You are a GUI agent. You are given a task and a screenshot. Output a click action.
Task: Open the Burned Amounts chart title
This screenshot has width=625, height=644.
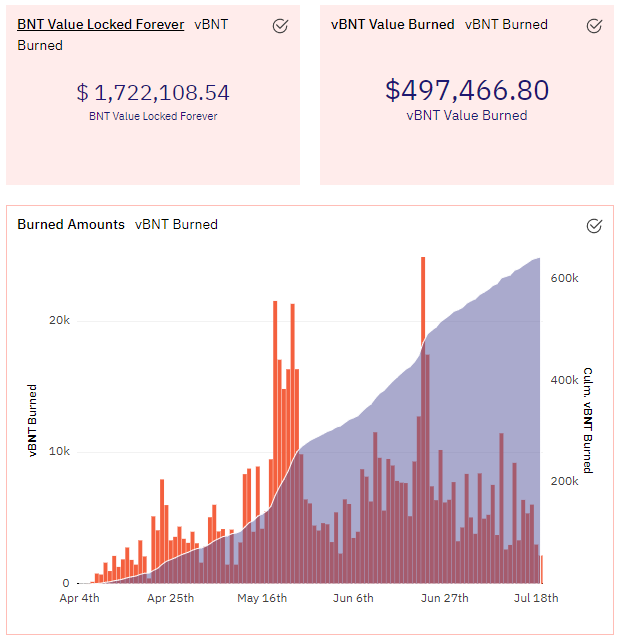point(71,224)
